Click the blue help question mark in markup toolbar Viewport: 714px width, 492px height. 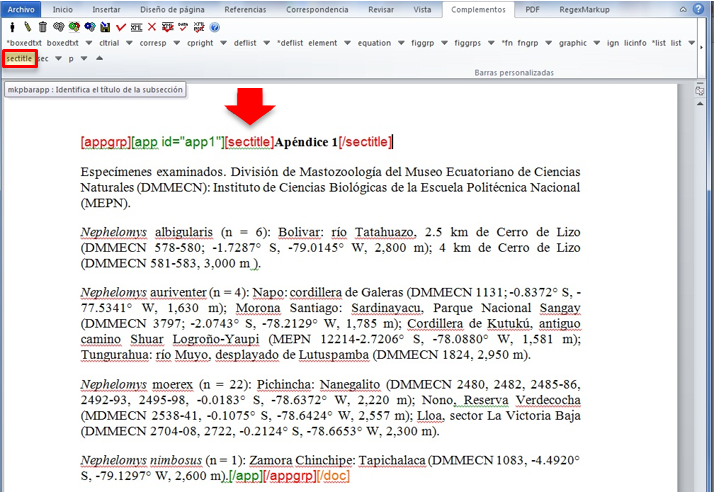[x=214, y=26]
